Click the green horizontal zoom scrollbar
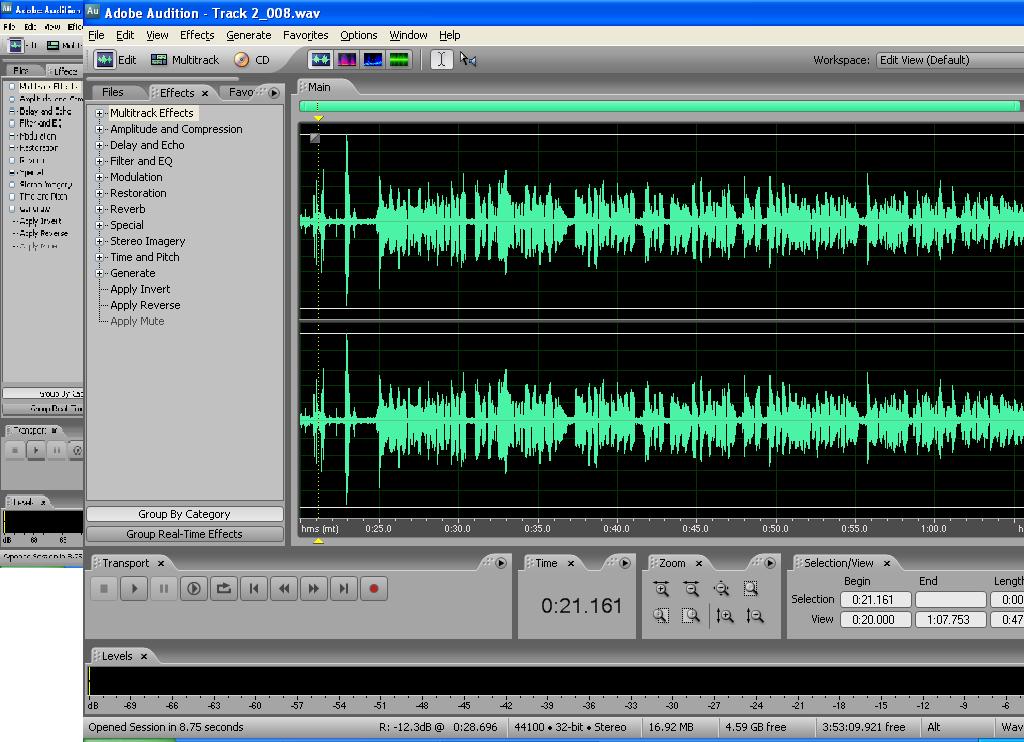This screenshot has width=1024, height=742. [658, 106]
